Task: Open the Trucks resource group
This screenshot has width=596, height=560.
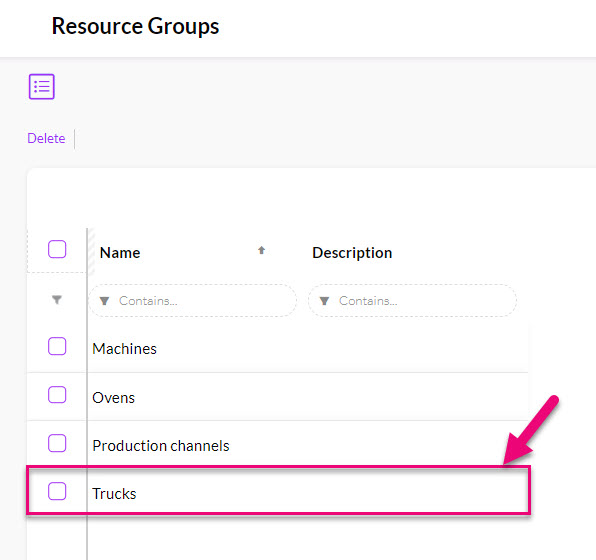Action: tap(114, 494)
